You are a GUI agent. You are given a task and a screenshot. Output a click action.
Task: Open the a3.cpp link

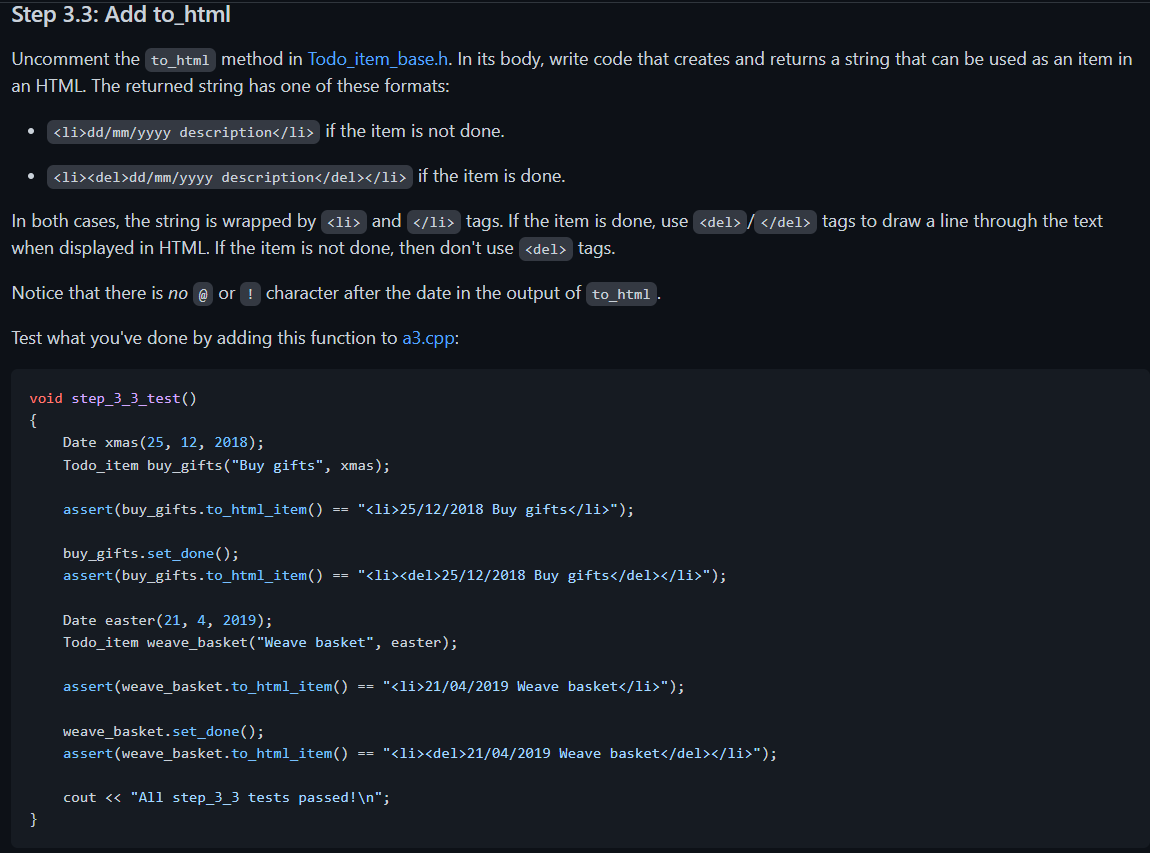(x=428, y=338)
